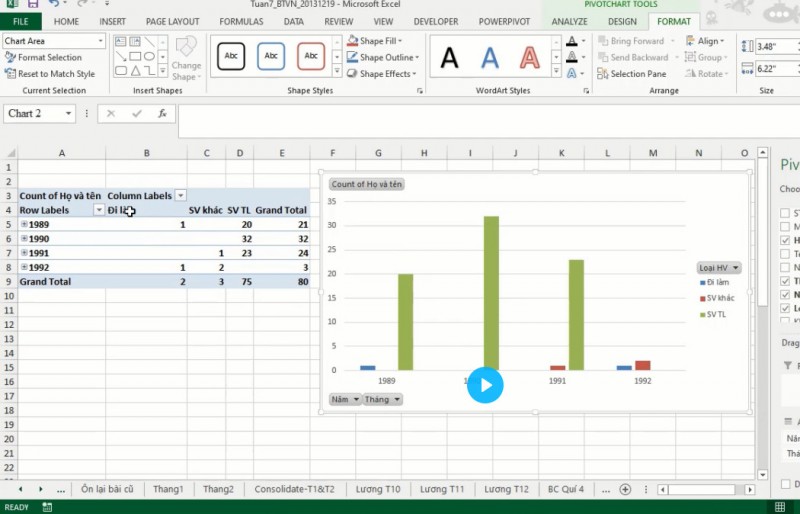
Task: Open the BC Quí 4 sheet tab
Action: point(566,489)
